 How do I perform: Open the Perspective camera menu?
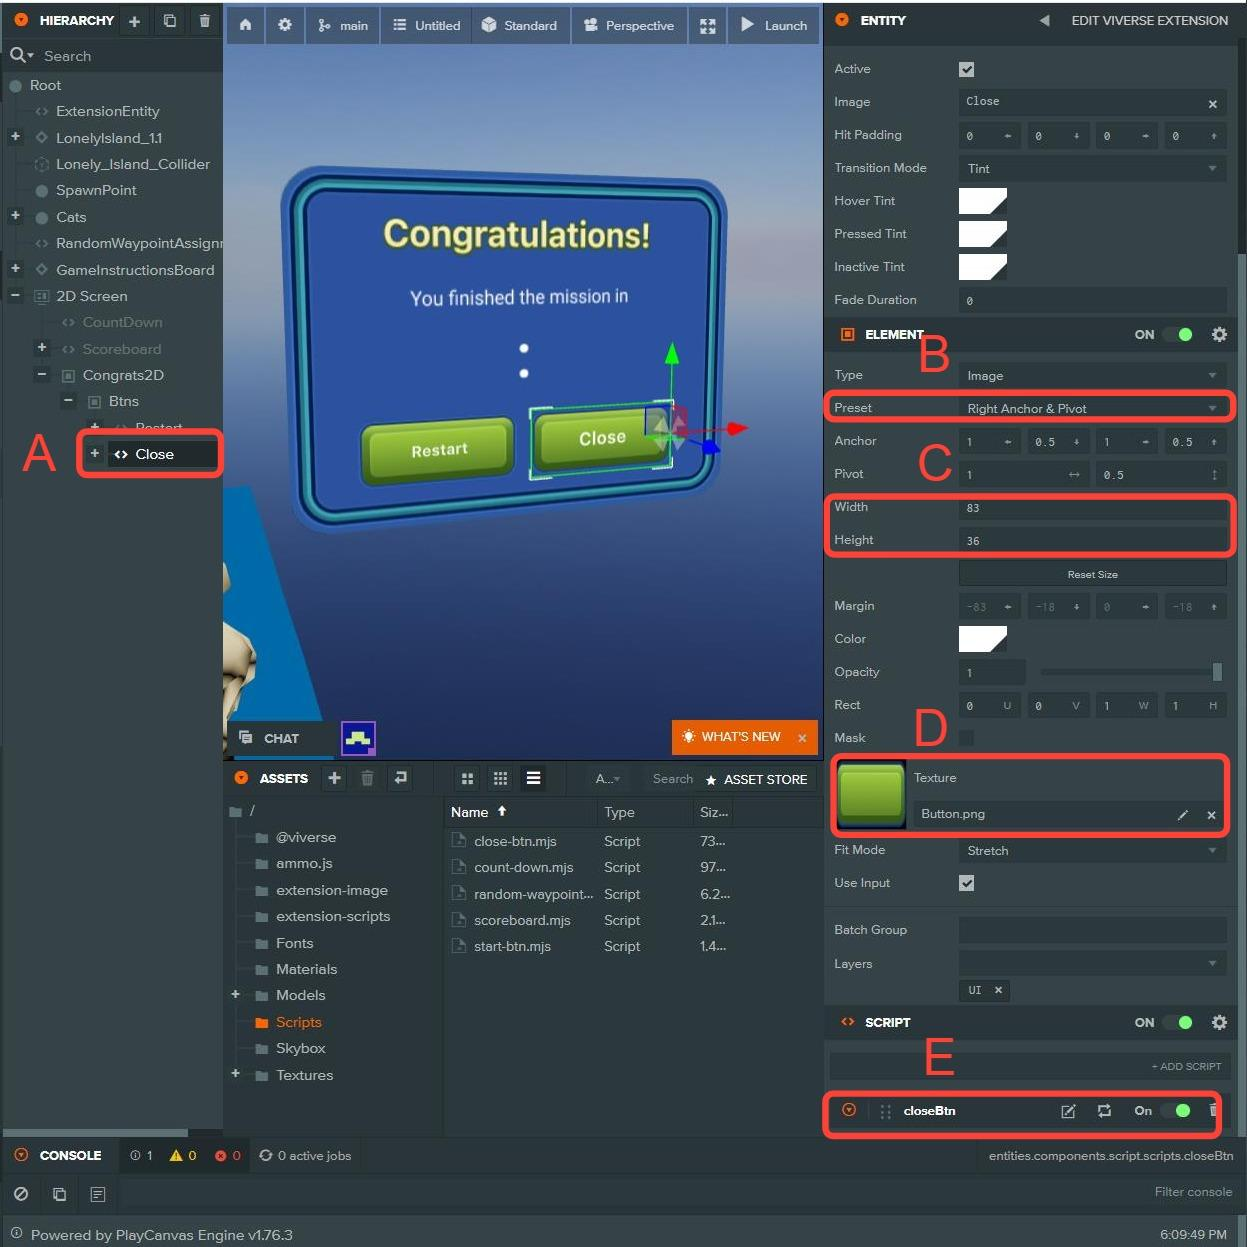click(629, 26)
